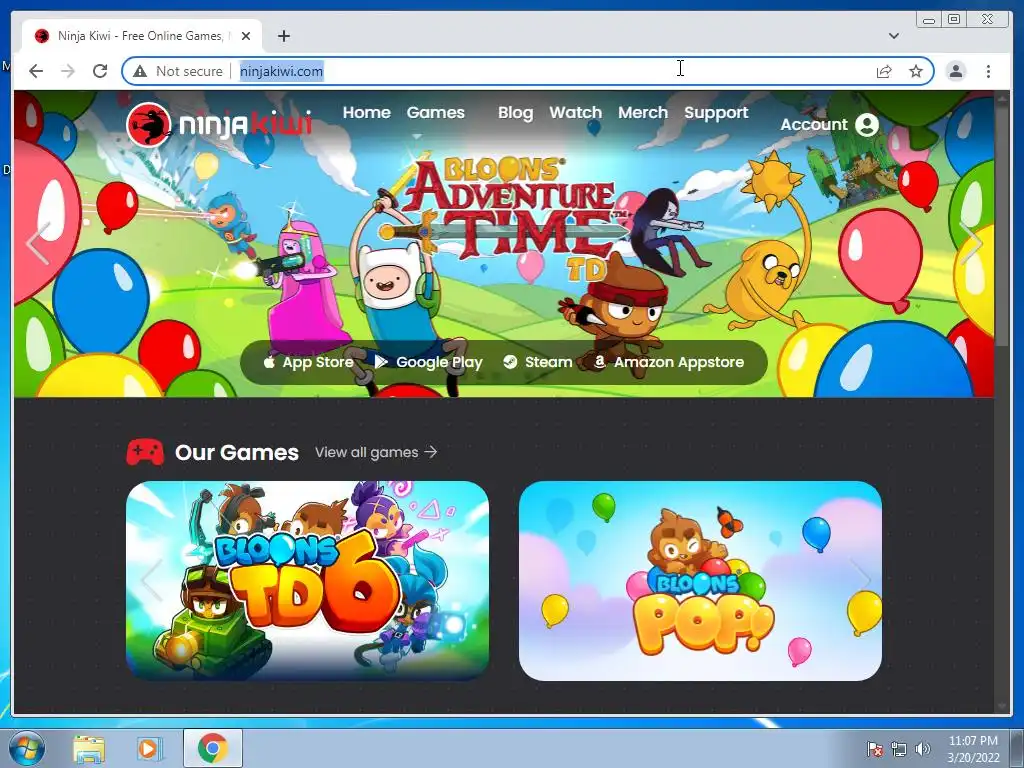Open the Bloons TD 6 game card

tap(307, 581)
